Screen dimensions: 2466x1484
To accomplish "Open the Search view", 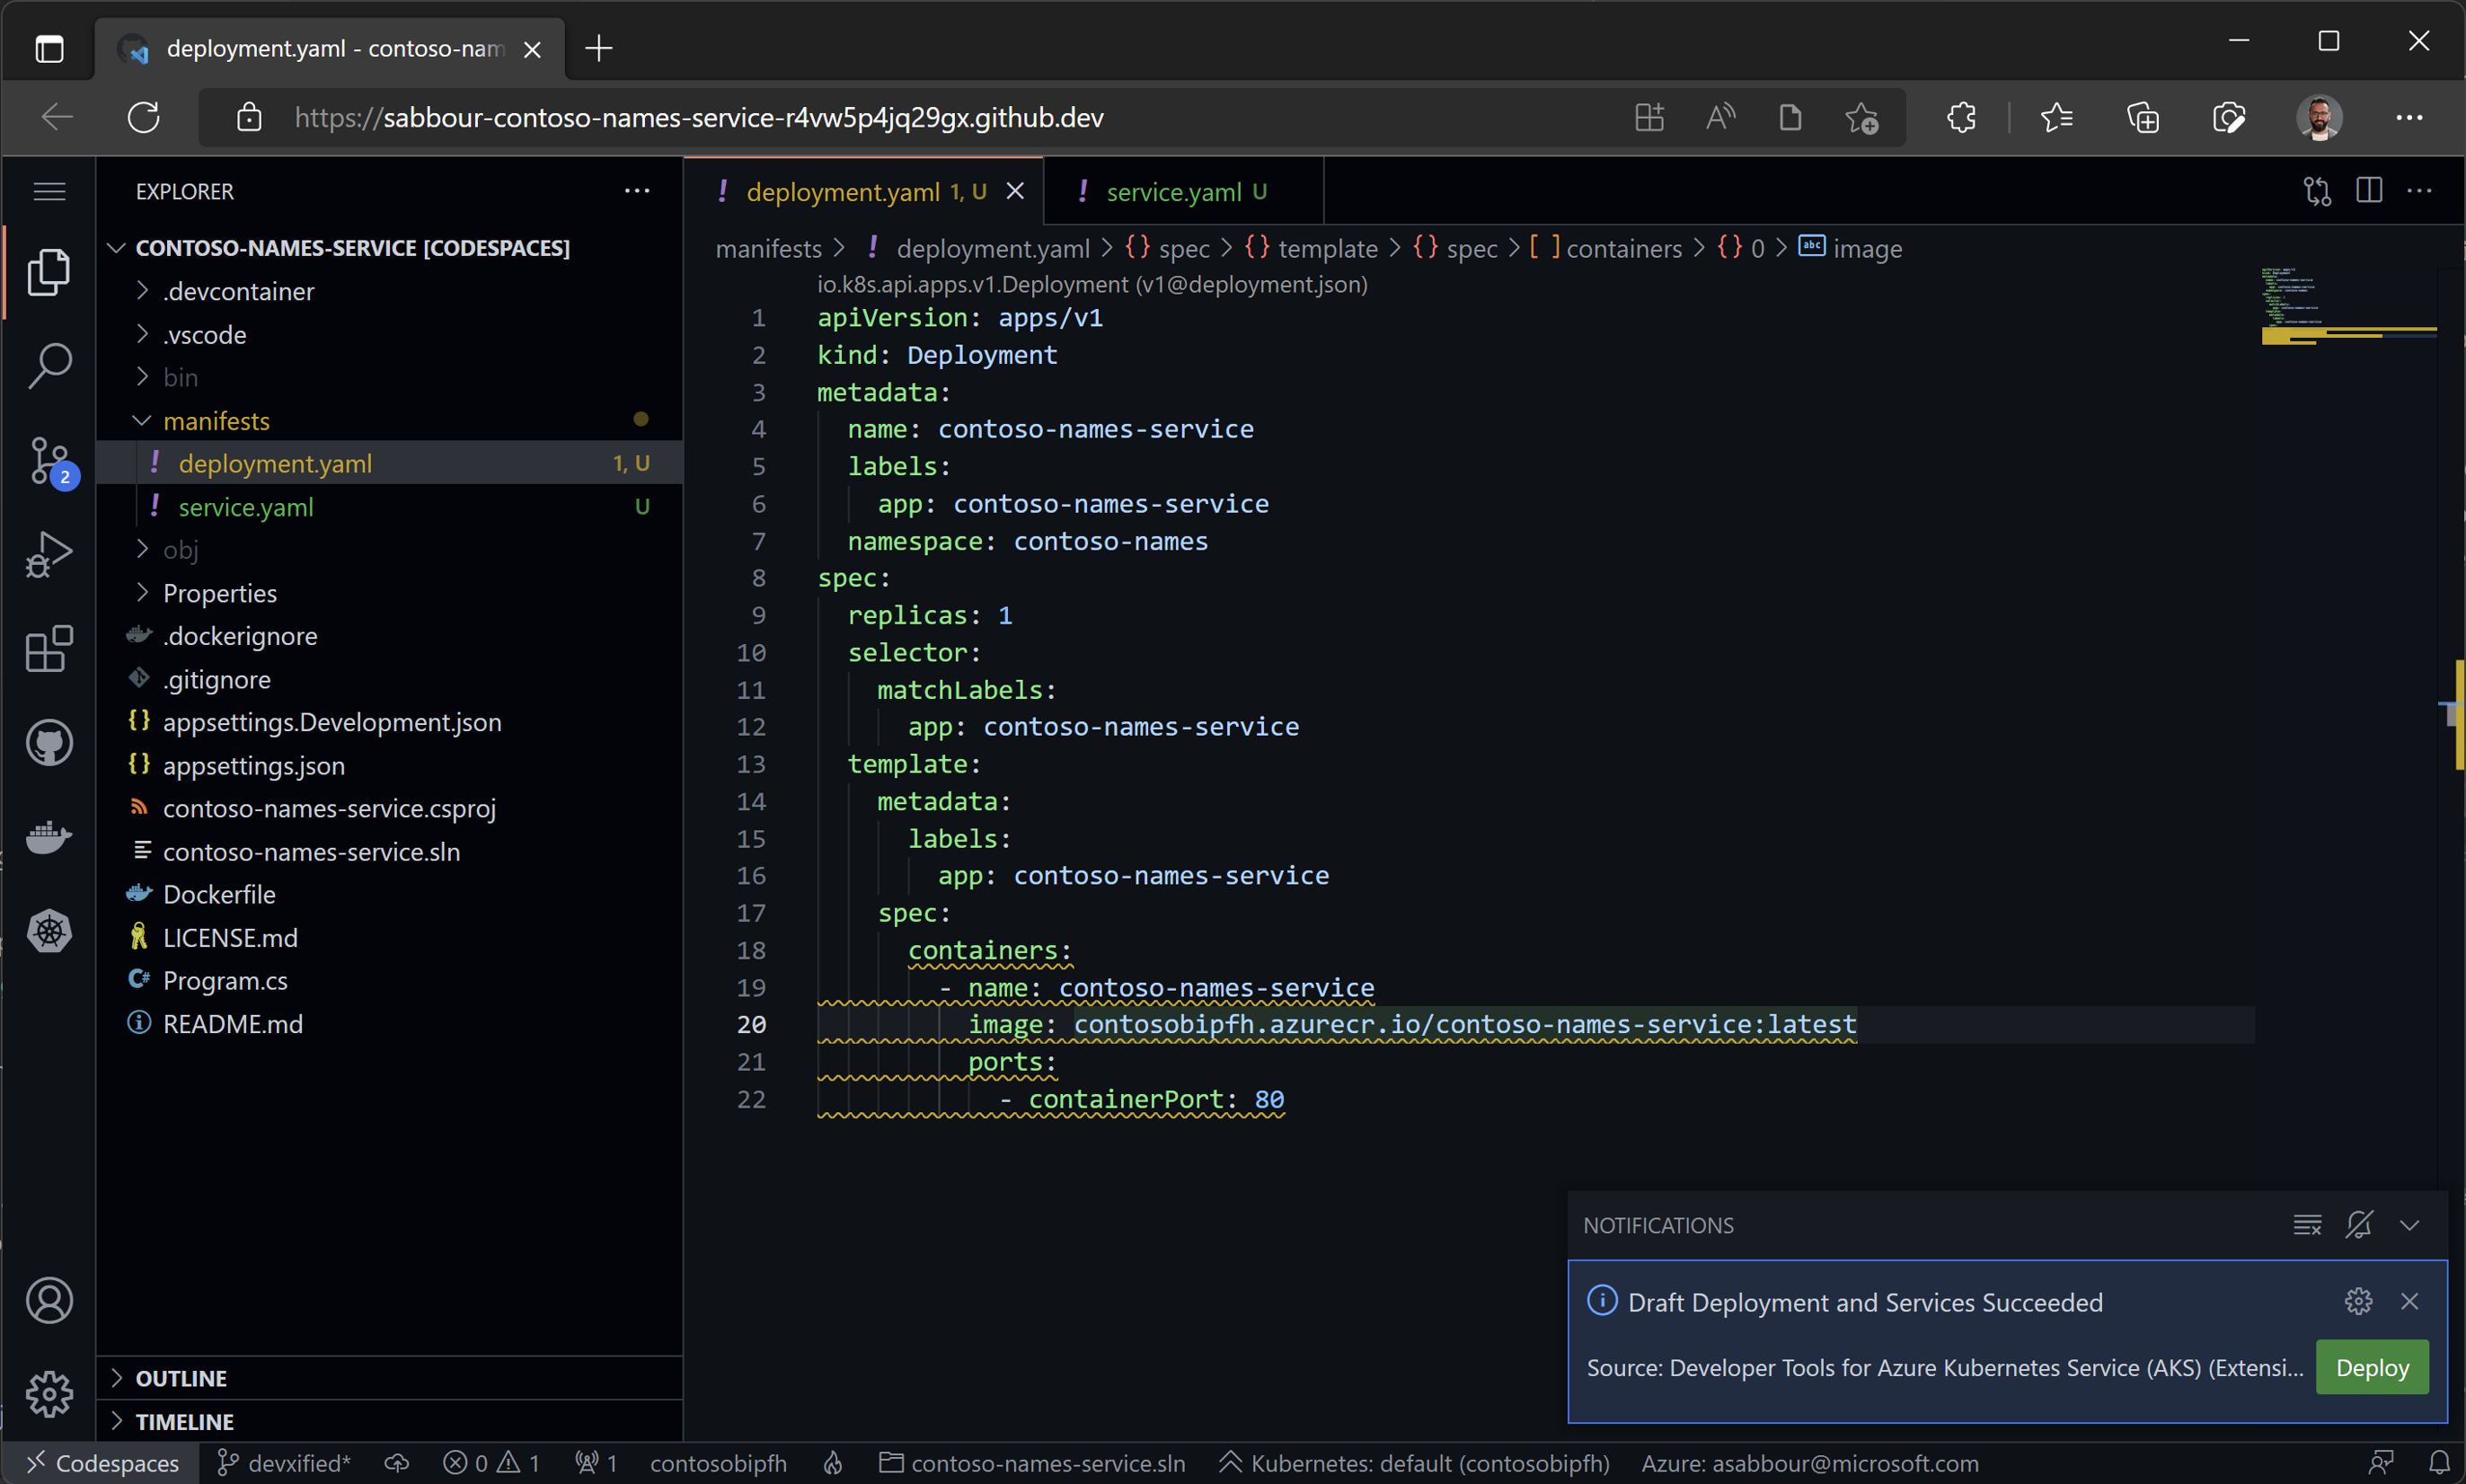I will (49, 366).
